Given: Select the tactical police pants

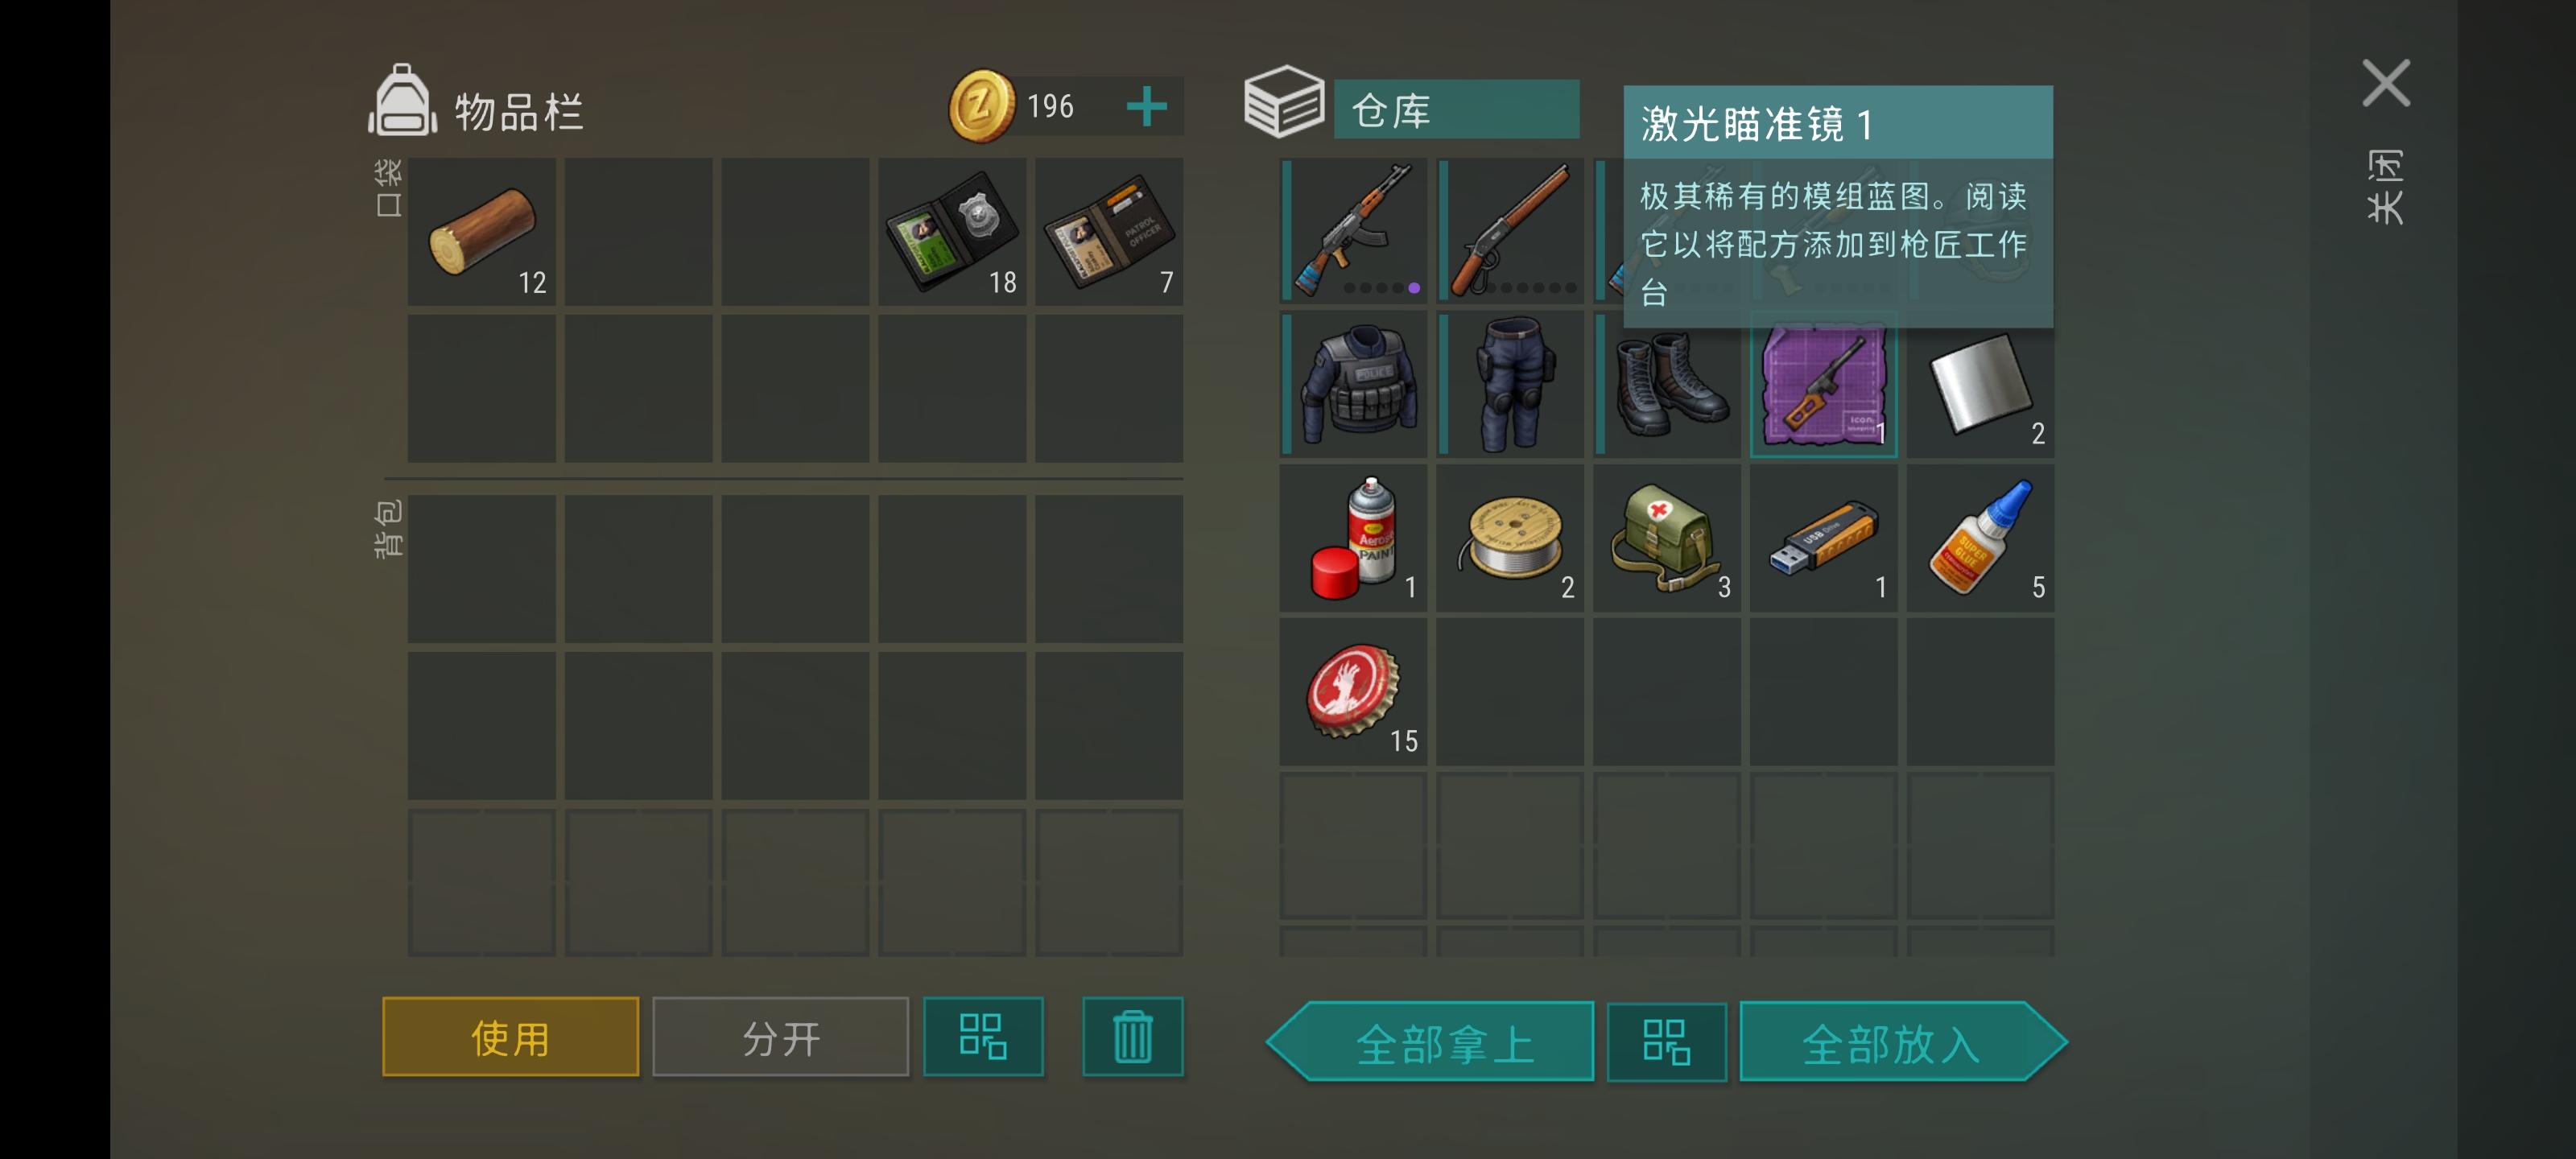Looking at the screenshot, I should (x=1510, y=385).
